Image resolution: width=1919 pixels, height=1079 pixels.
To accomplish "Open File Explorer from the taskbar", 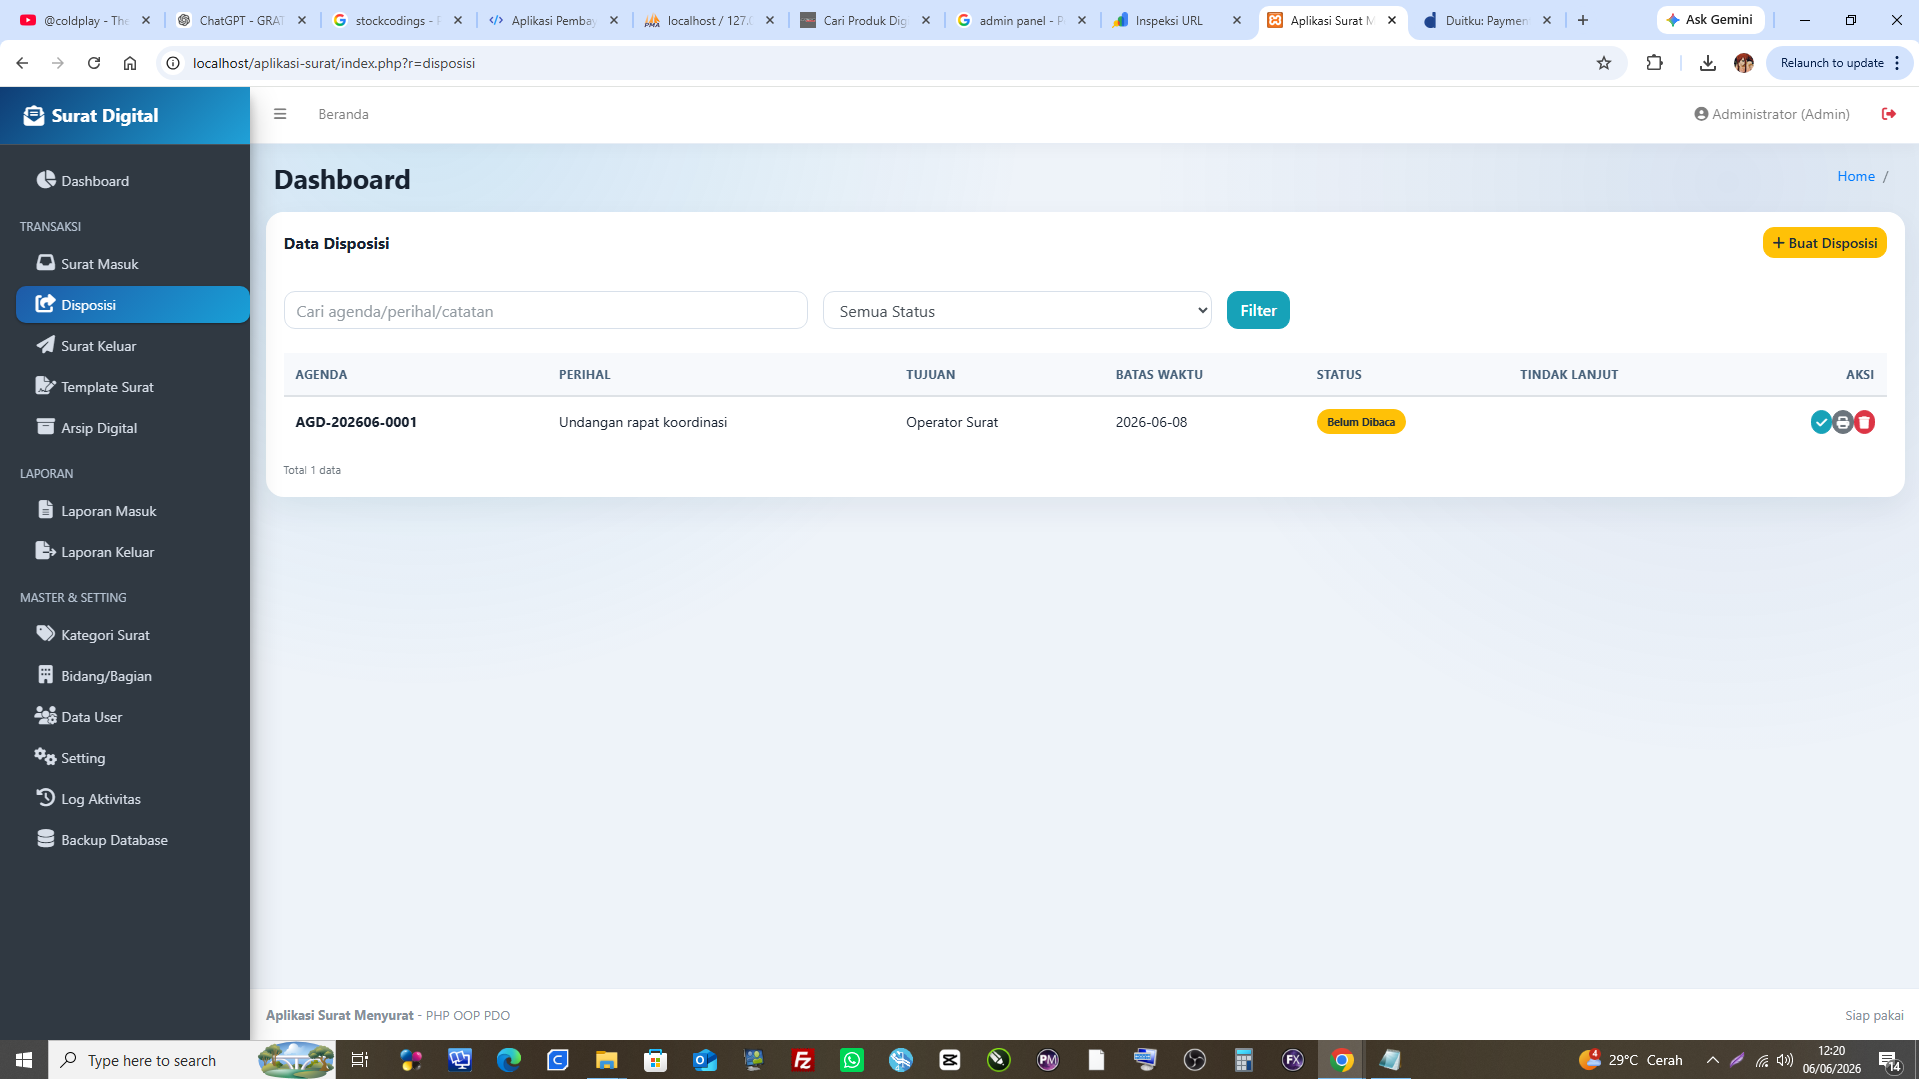I will click(x=606, y=1060).
